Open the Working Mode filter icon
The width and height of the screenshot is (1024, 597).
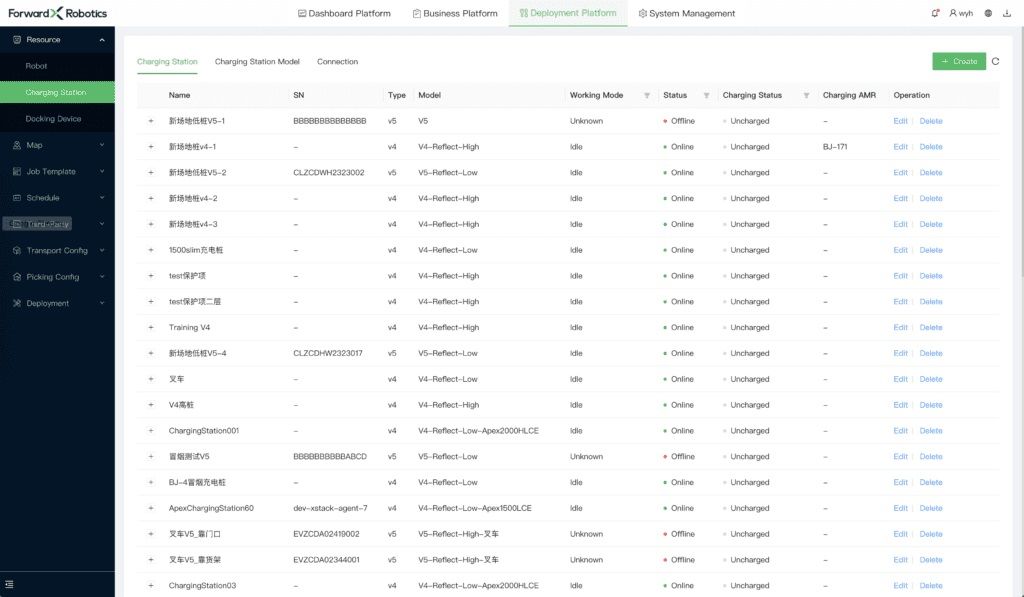(647, 96)
